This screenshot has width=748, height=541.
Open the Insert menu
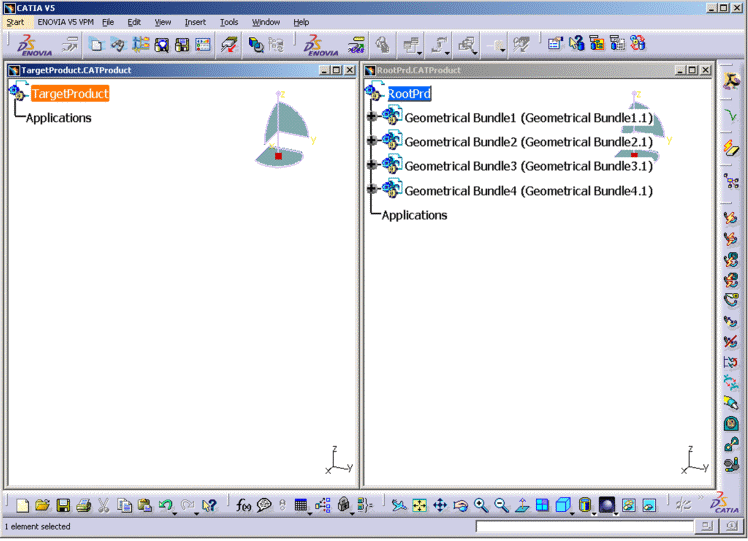click(195, 22)
